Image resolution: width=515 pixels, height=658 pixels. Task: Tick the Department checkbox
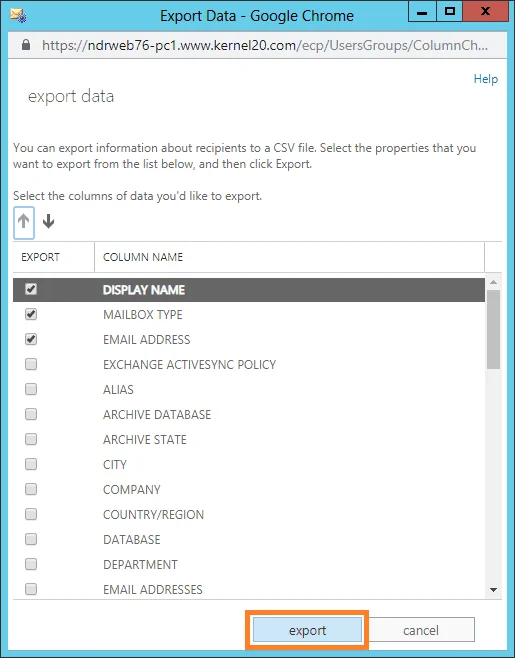pos(31,564)
